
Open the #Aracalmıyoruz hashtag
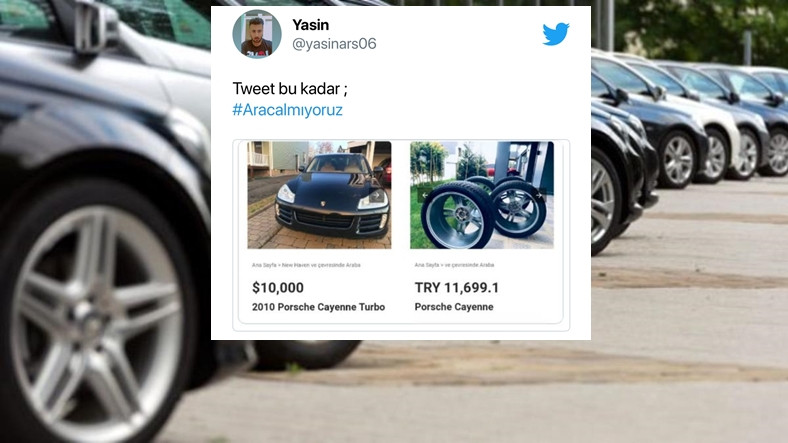coord(287,110)
